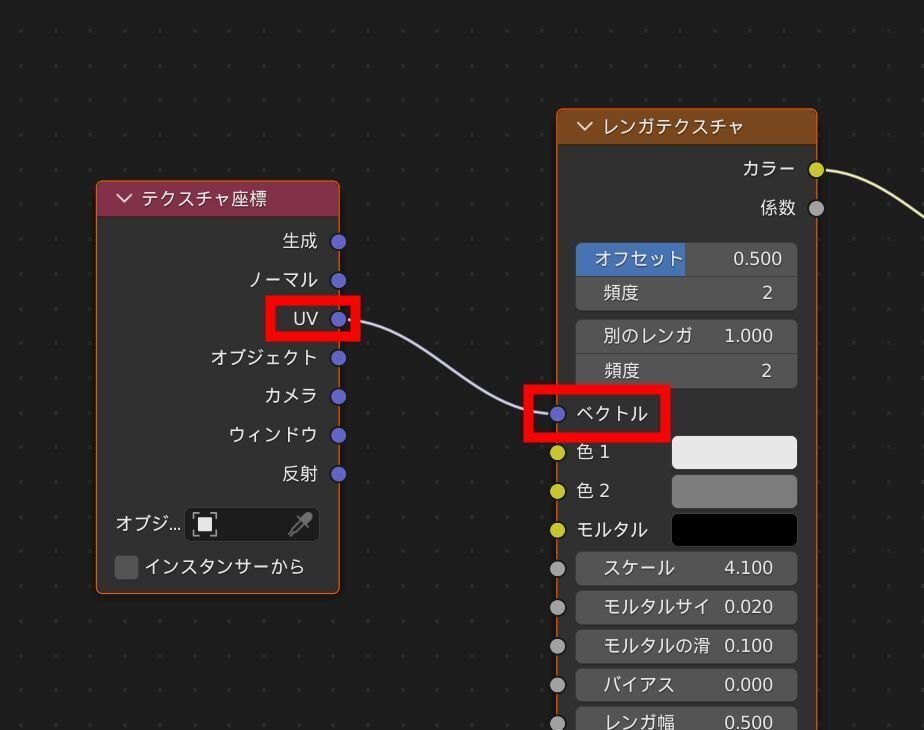Adjust the 別のレンガ 1.000 slider

[x=687, y=336]
